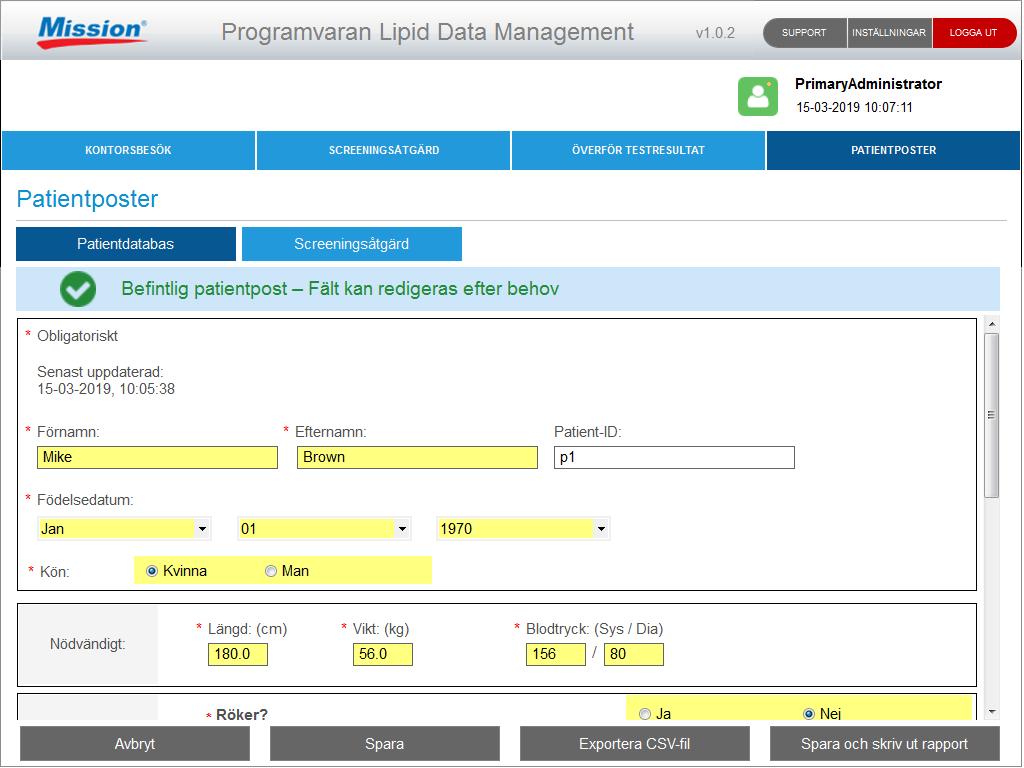Open Inställningar settings
Screen dimensions: 1024x768
(889, 33)
